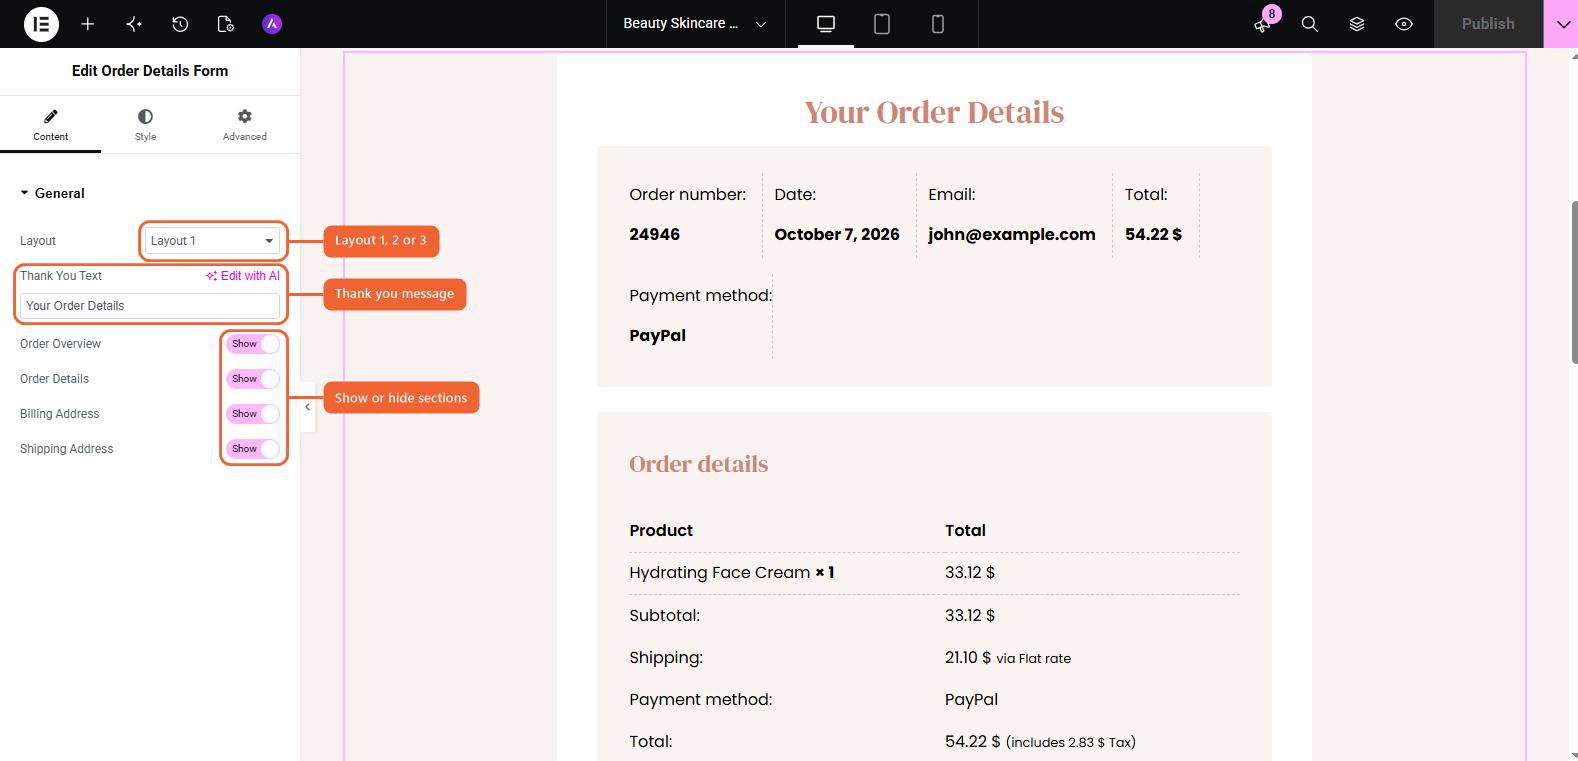Open the finder search icon
The width and height of the screenshot is (1578, 761).
pyautogui.click(x=1310, y=24)
